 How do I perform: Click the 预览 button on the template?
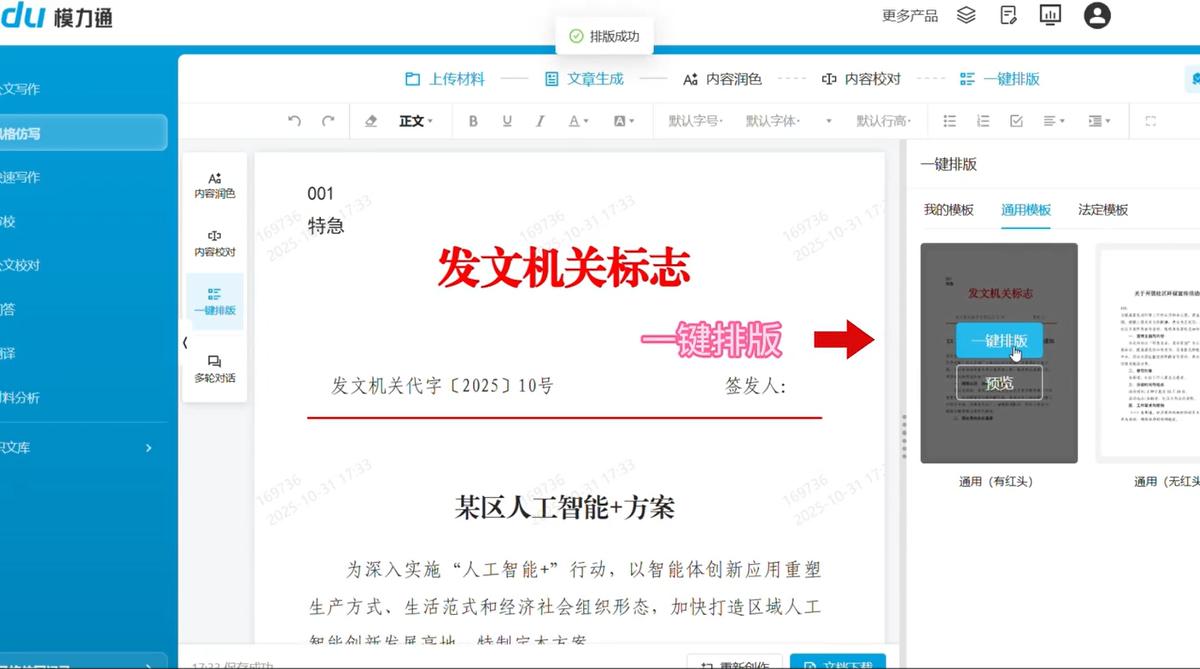[999, 383]
